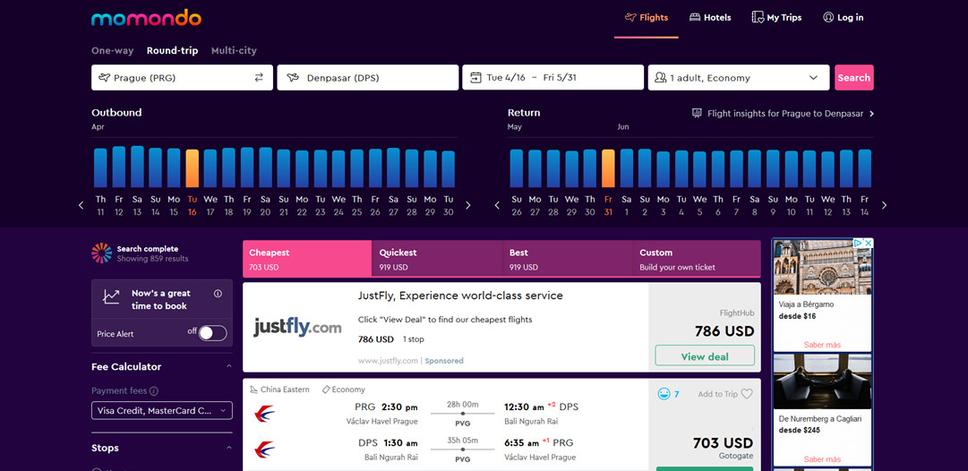Viewport: 968px width, 471px height.
Task: Select the One-way trip type
Action: pos(112,51)
